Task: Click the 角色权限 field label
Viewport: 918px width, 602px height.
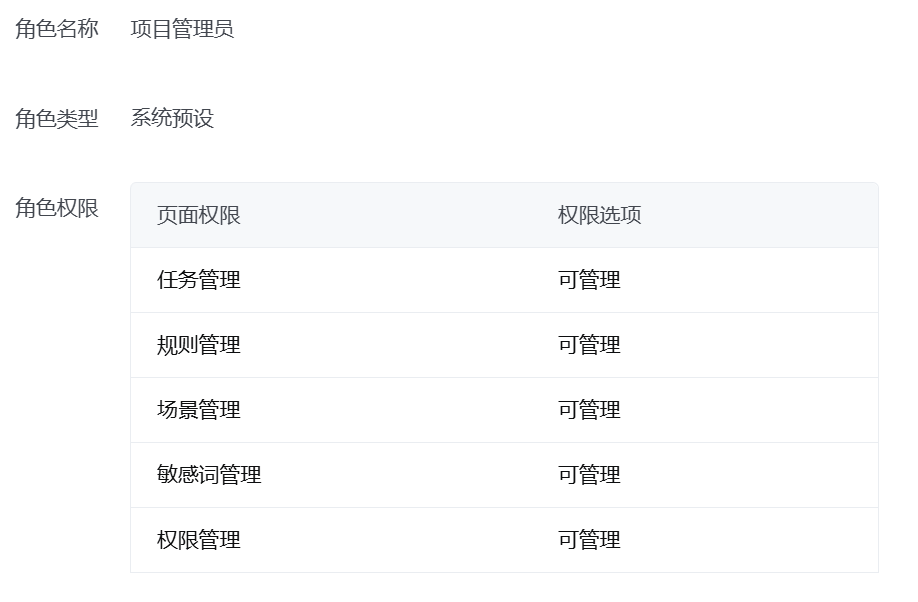Action: pyautogui.click(x=57, y=209)
